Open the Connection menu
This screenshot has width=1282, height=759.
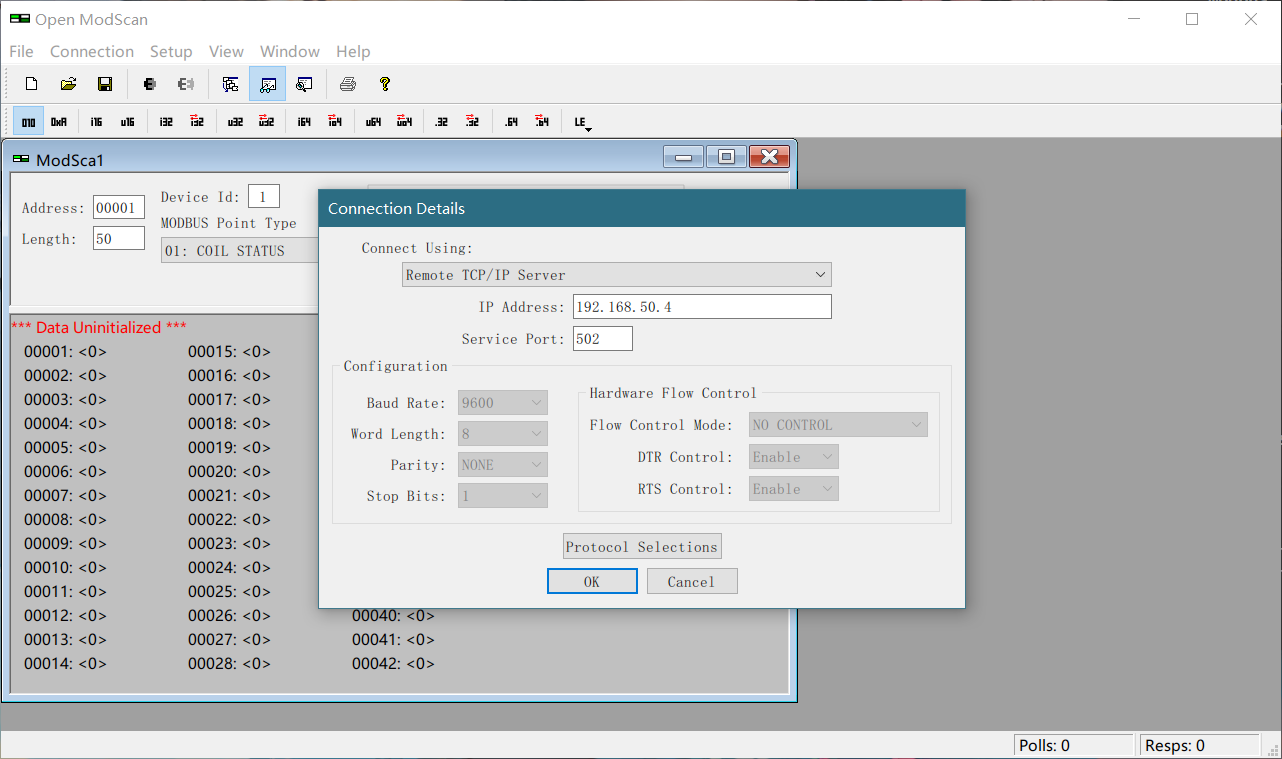[92, 51]
